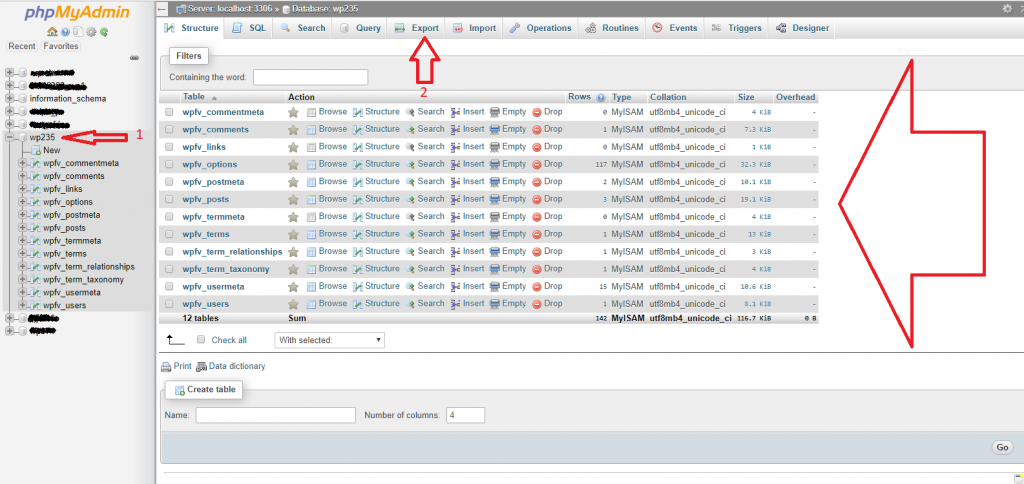Open Structure for wpfv_links row
Image resolution: width=1024 pixels, height=484 pixels.
pyautogui.click(x=376, y=147)
